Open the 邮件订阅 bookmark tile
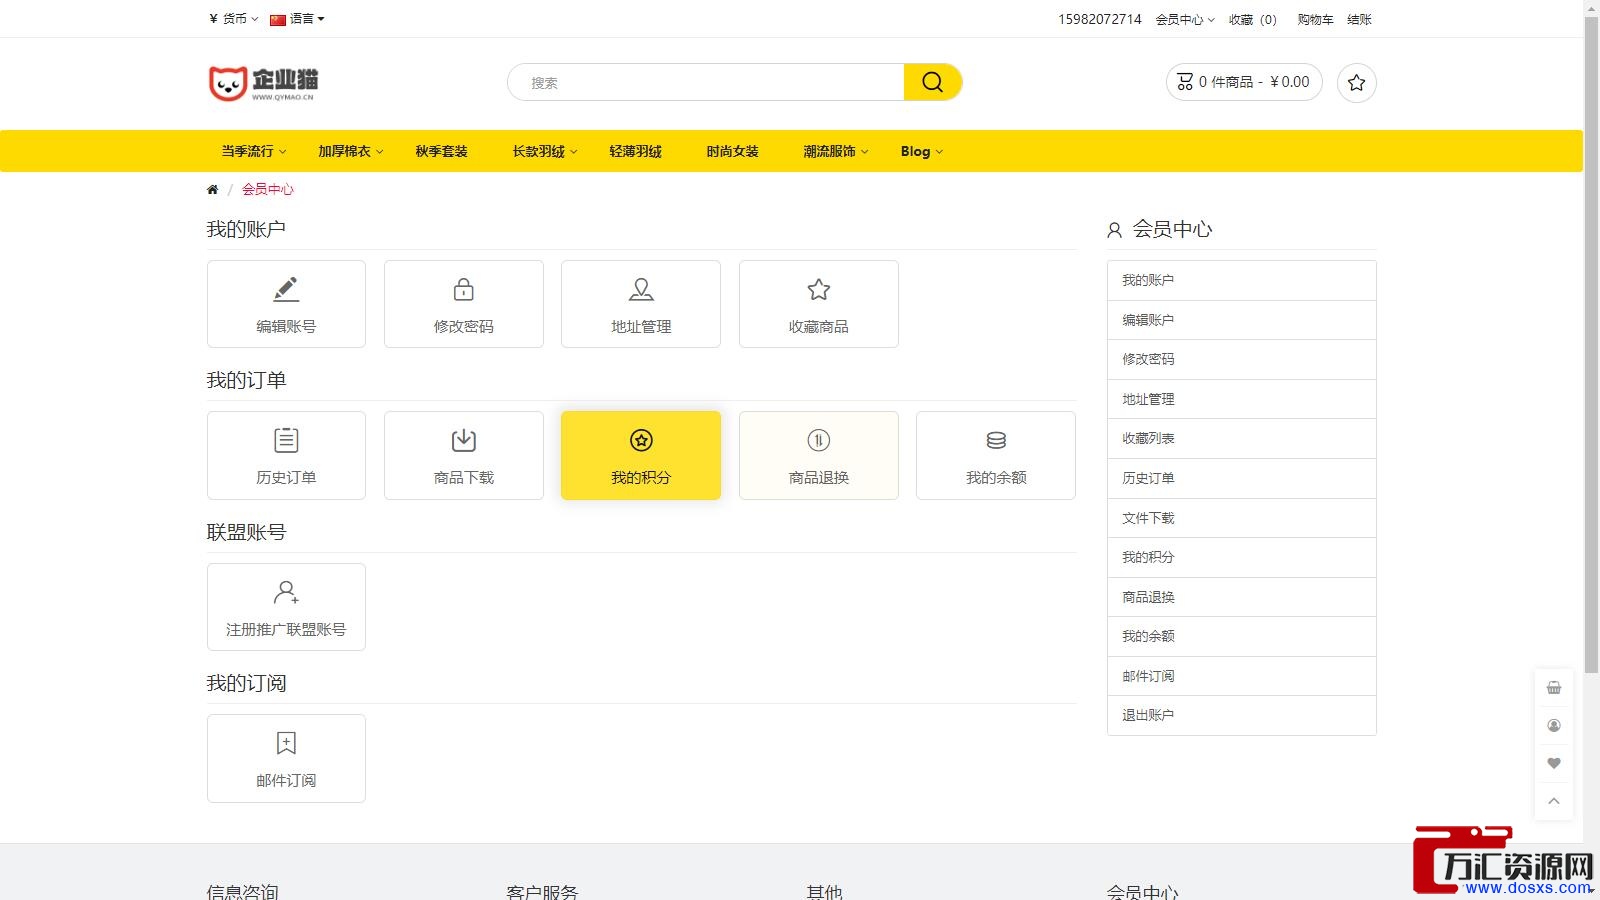 (286, 758)
